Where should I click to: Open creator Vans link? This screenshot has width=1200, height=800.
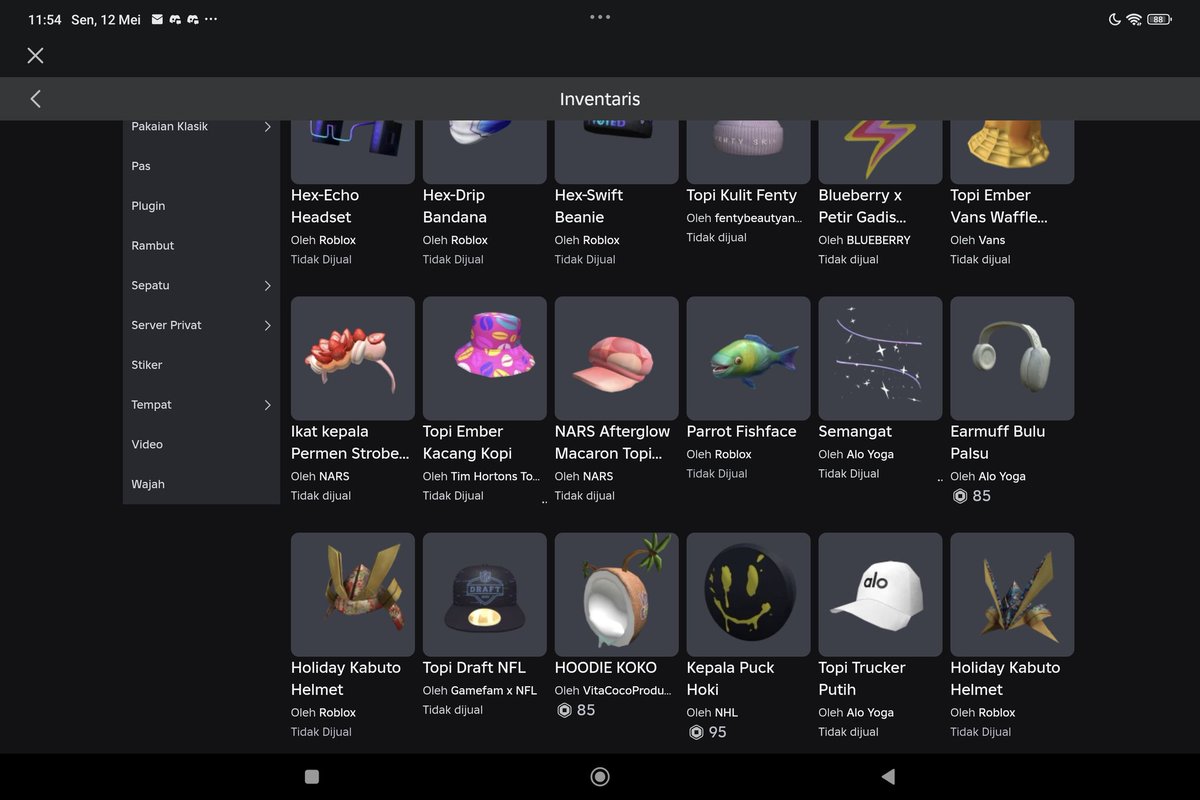(x=992, y=240)
